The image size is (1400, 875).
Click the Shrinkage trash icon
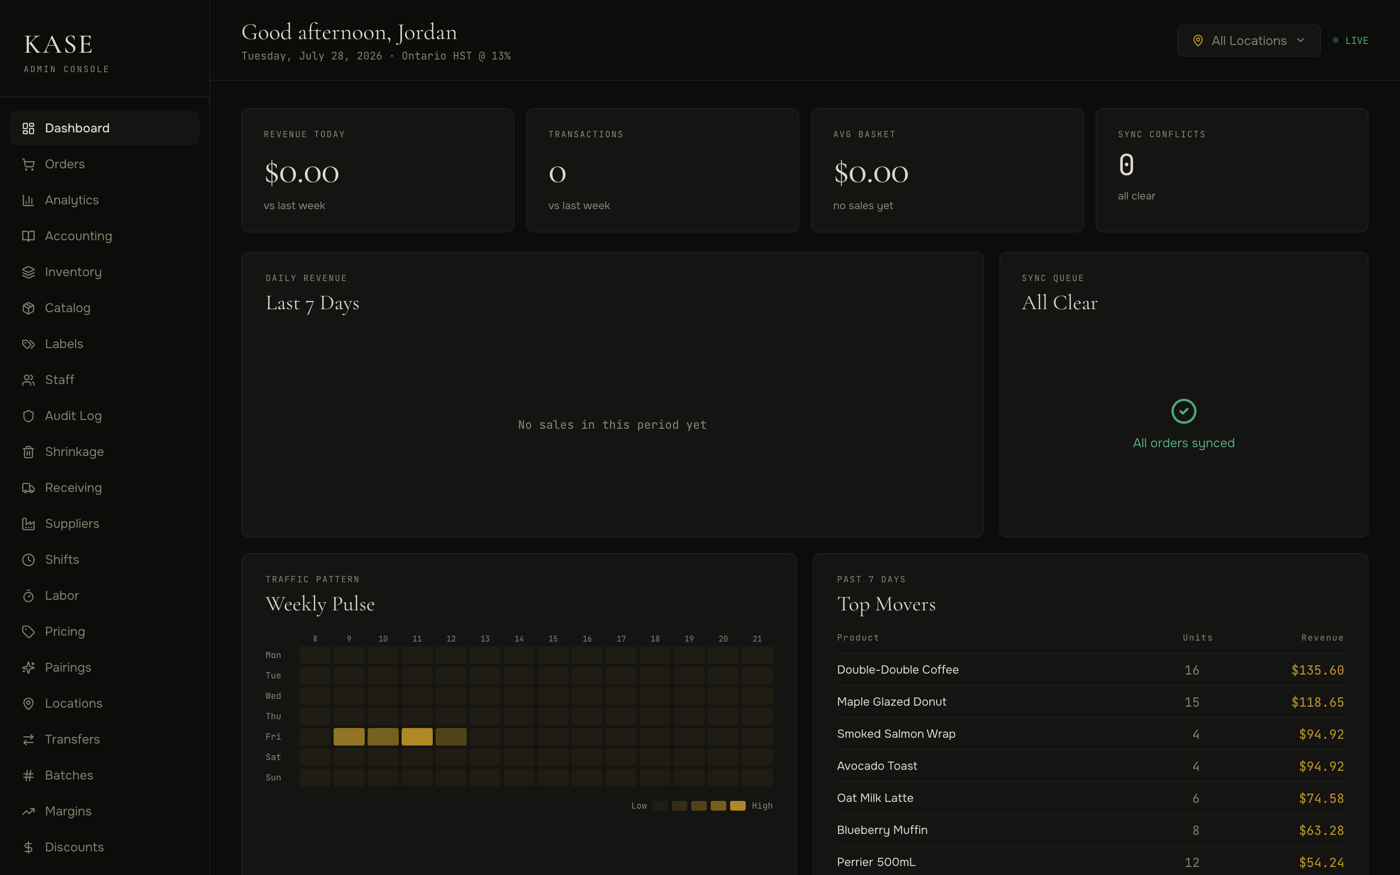tap(28, 452)
